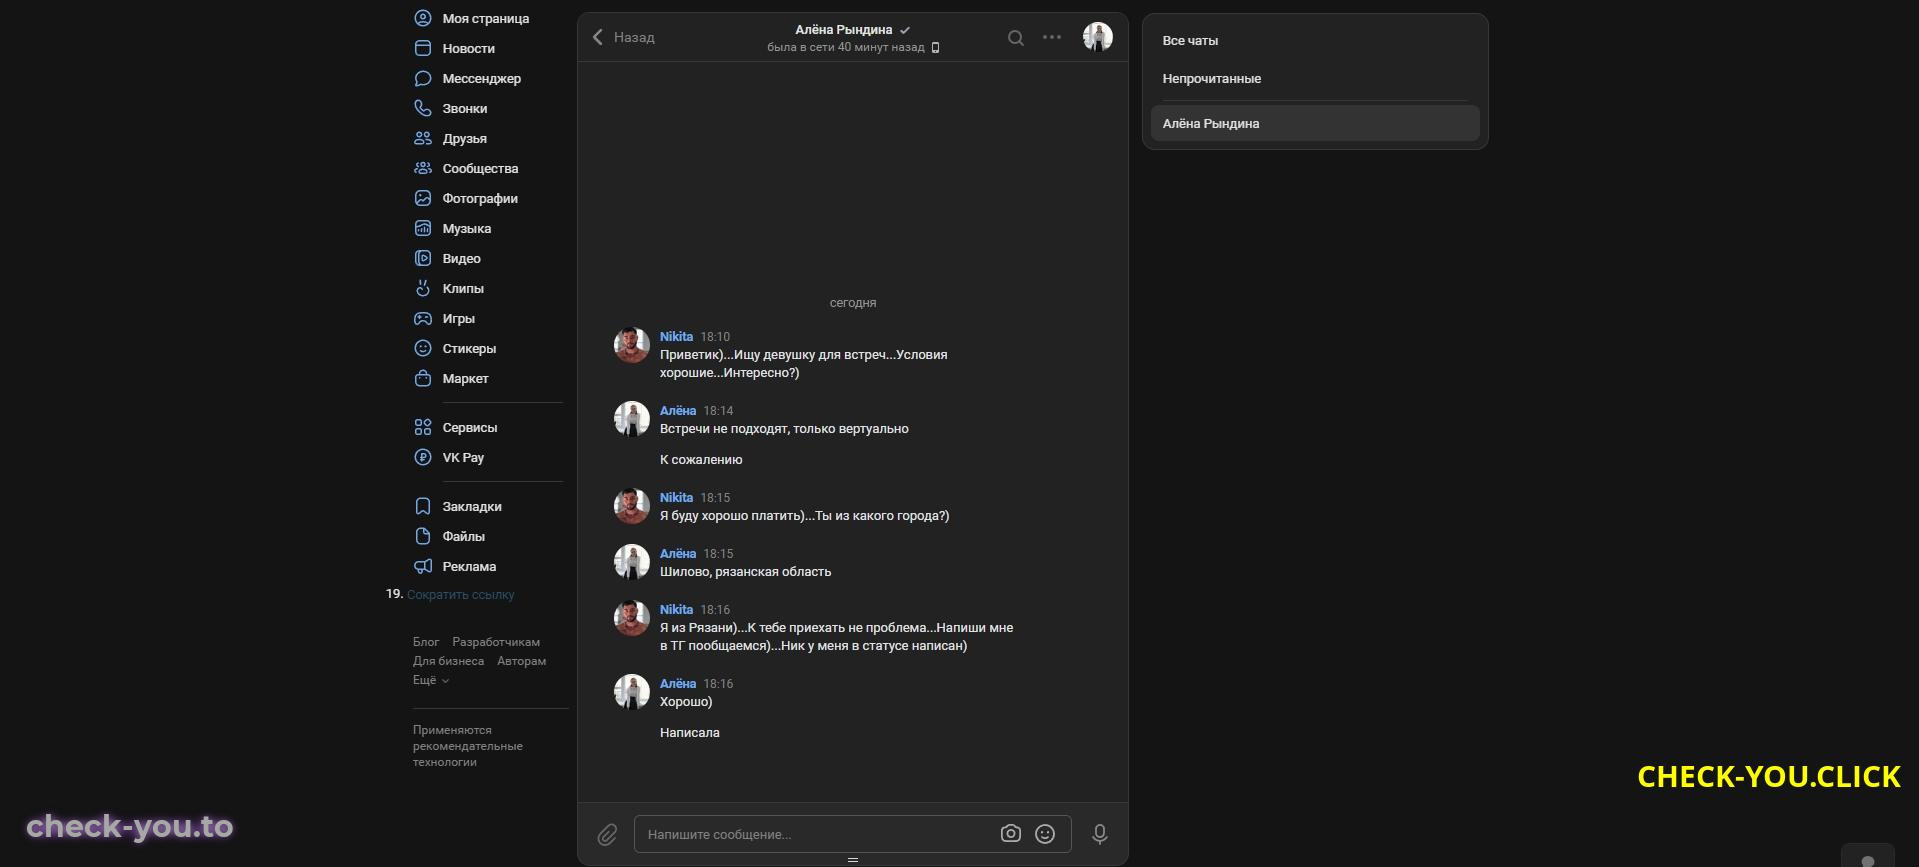Click the message input resize handle
The height and width of the screenshot is (867, 1919).
click(x=853, y=859)
